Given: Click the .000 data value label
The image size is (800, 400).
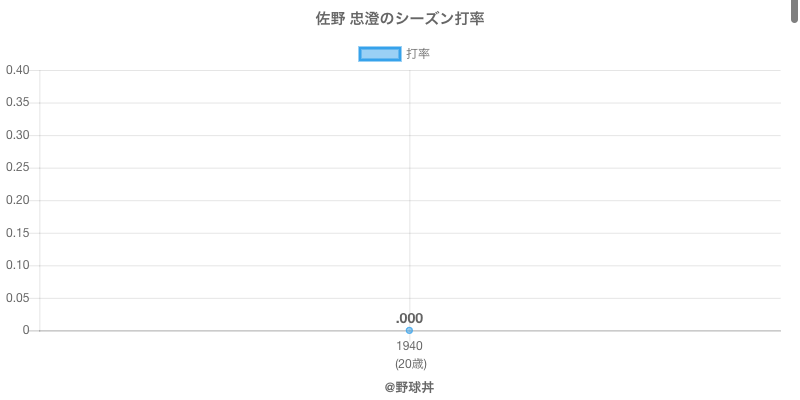Looking at the screenshot, I should coord(410,318).
